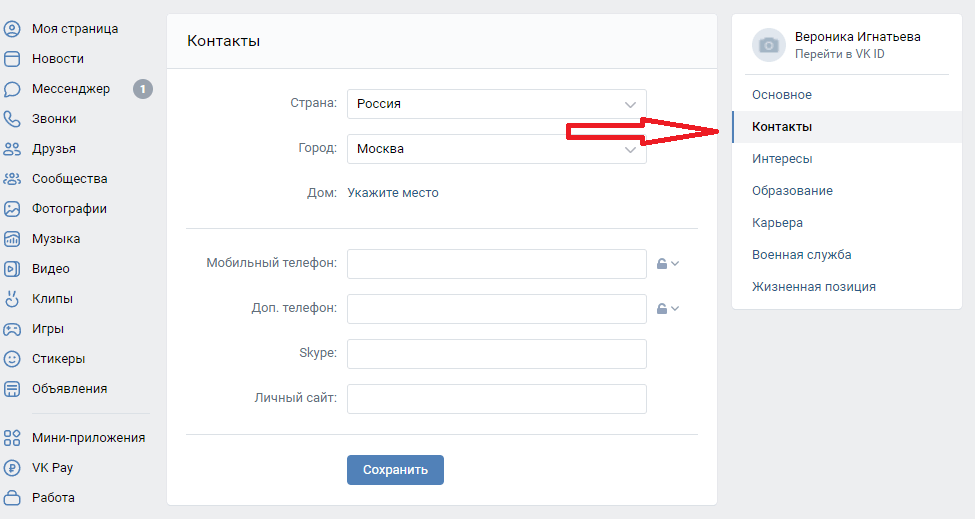975x519 pixels.
Task: Expand the Город dropdown showing Москва
Action: tap(496, 149)
